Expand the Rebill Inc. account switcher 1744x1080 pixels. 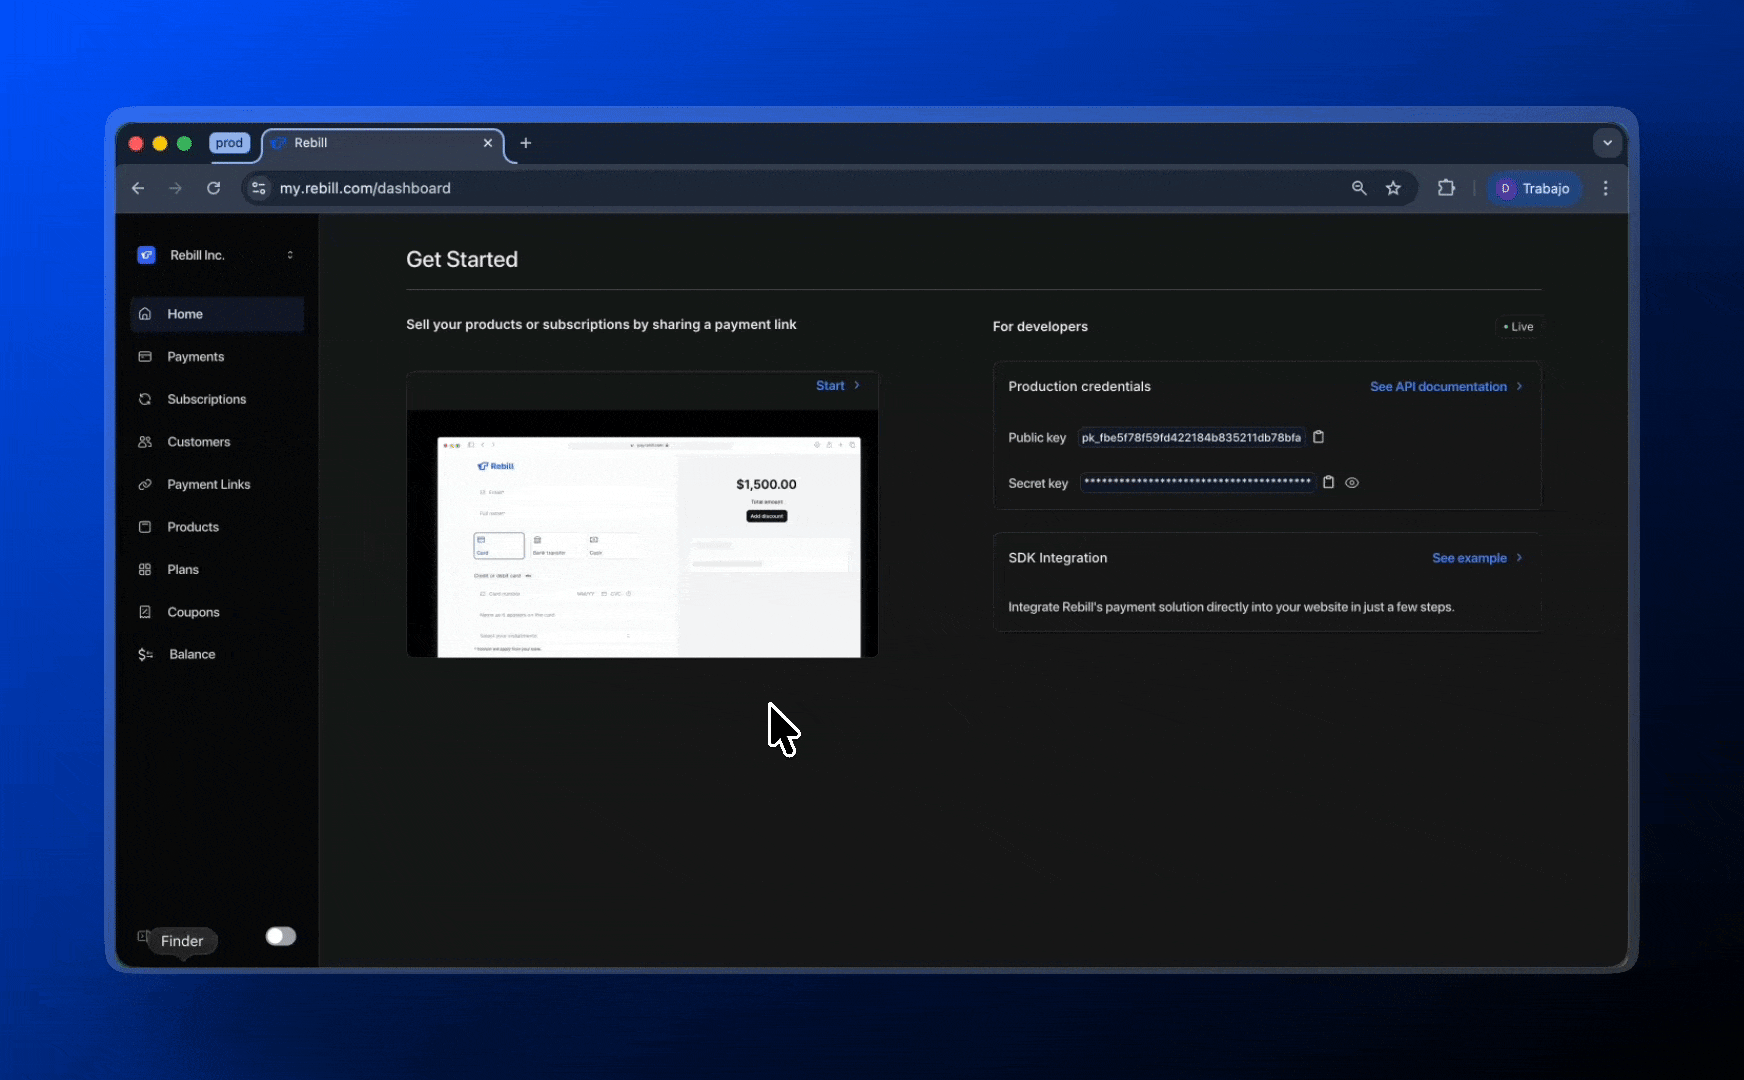[290, 255]
